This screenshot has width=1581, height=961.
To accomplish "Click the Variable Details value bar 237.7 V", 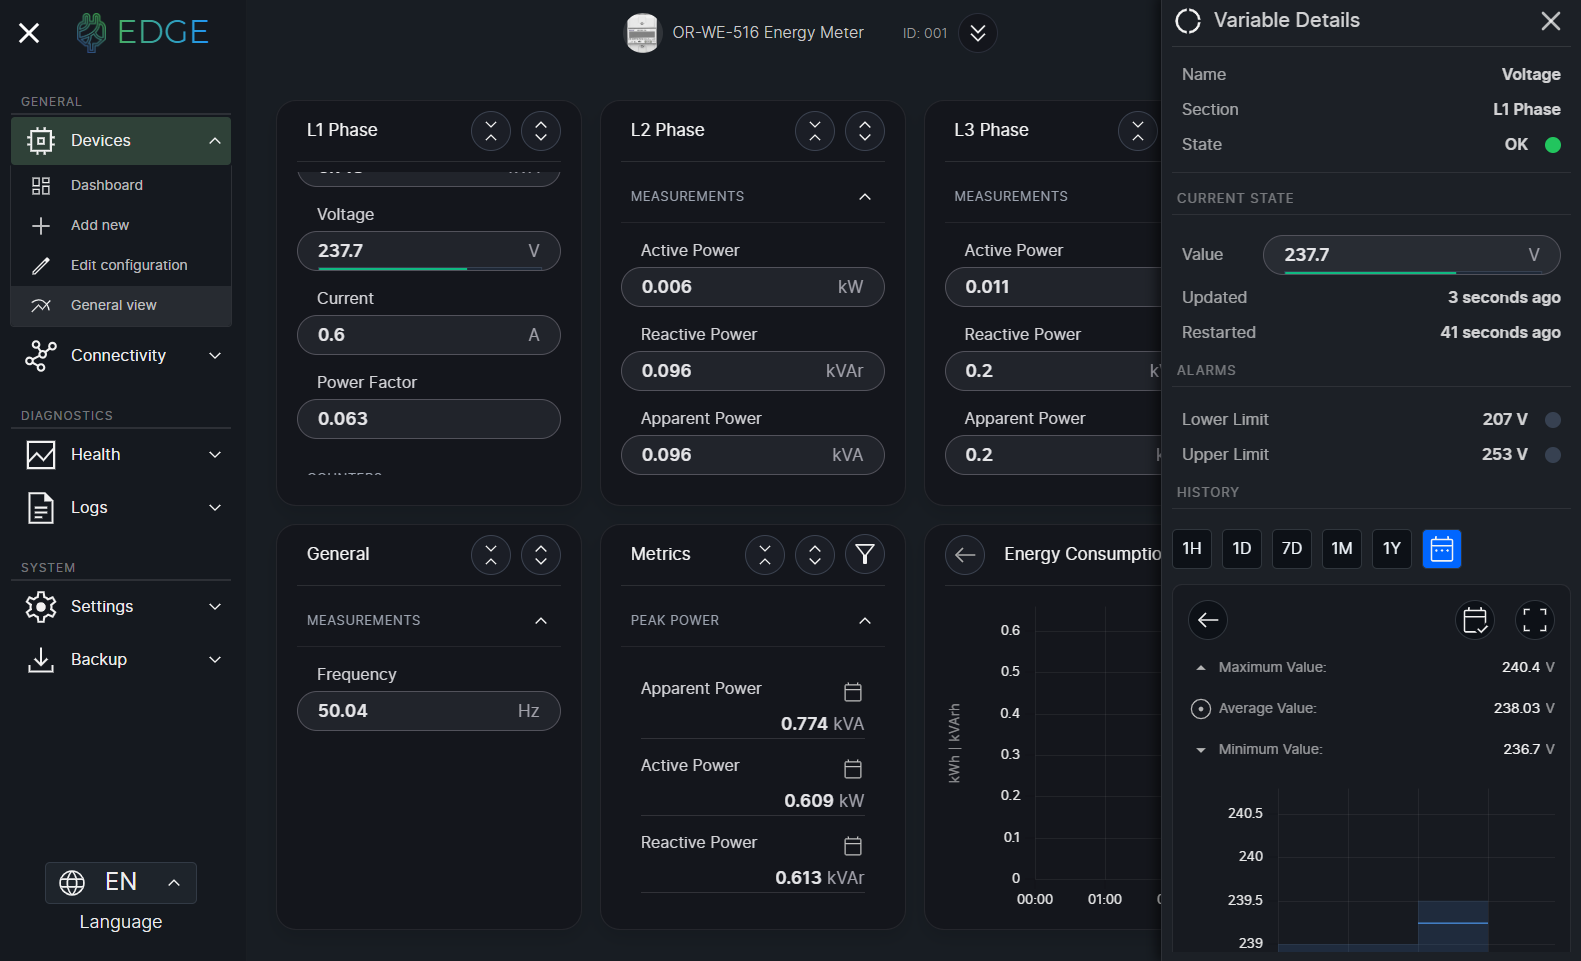I will tap(1412, 255).
